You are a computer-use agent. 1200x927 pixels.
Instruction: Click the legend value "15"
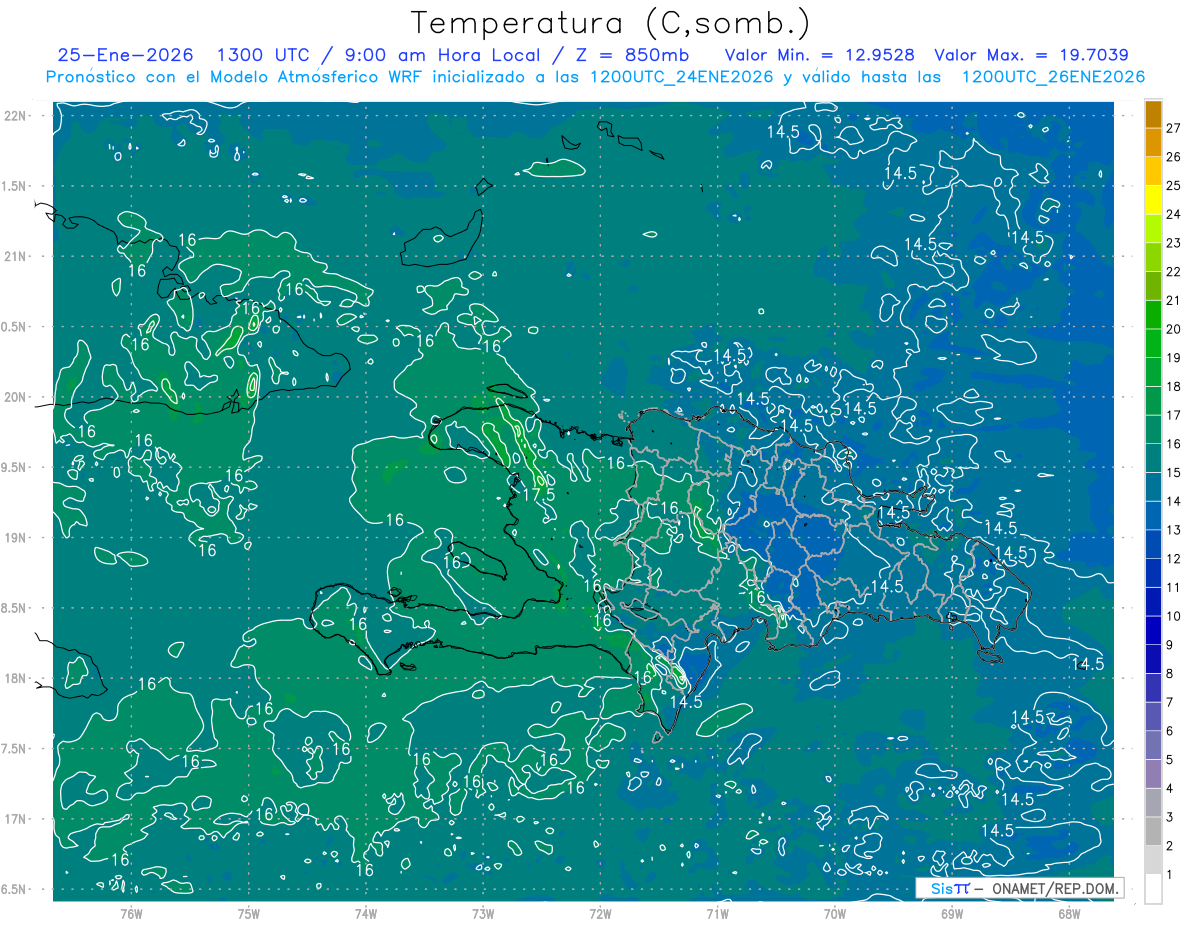coord(1174,472)
